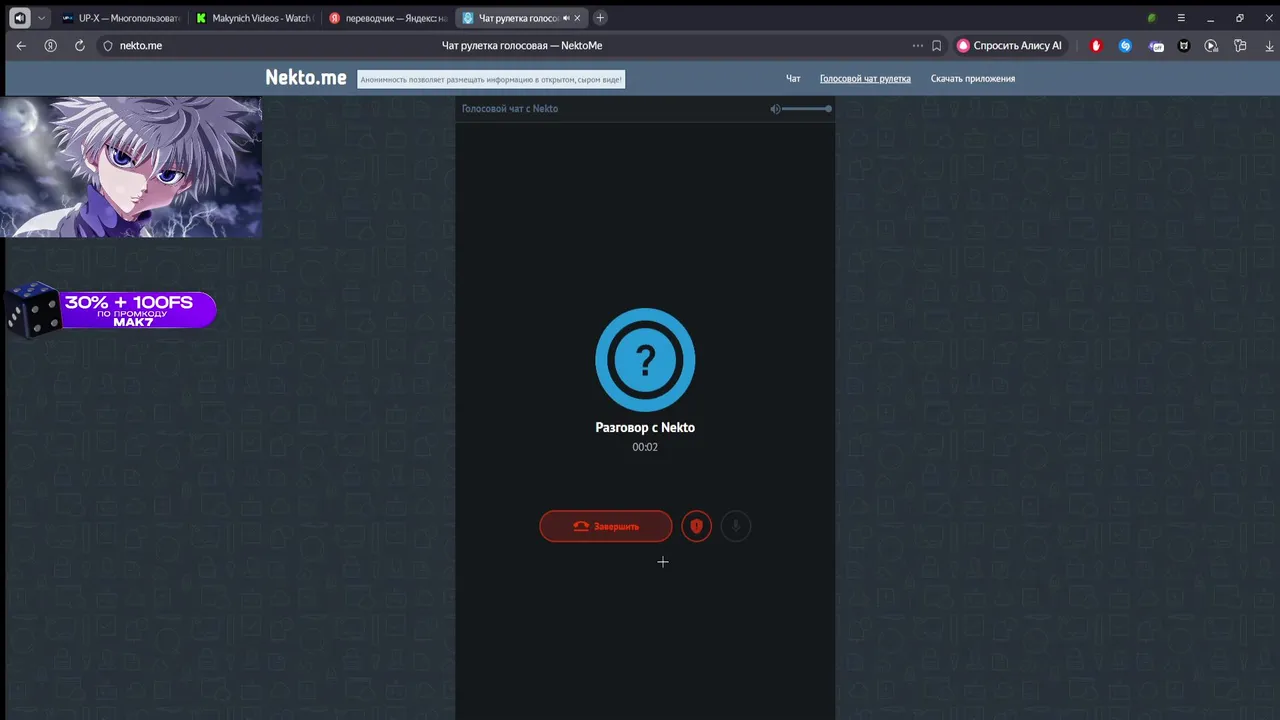Image resolution: width=1280 pixels, height=720 pixels.
Task: Switch to the UP-X tab
Action: [x=120, y=18]
